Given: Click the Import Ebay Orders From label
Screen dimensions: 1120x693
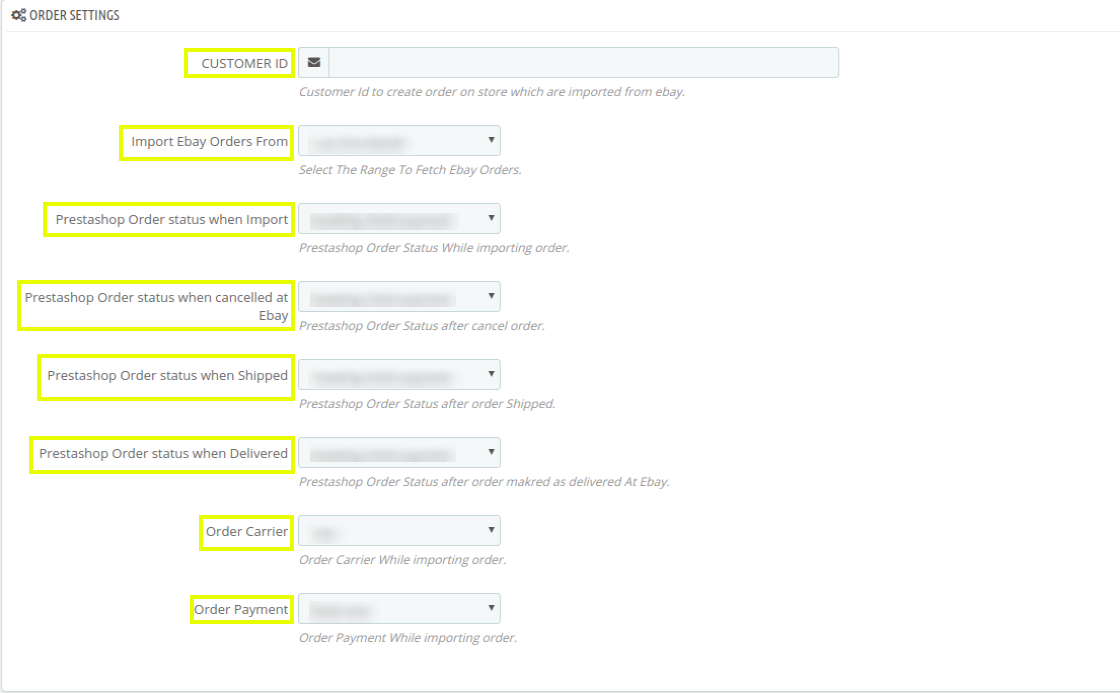Looking at the screenshot, I should coord(209,141).
